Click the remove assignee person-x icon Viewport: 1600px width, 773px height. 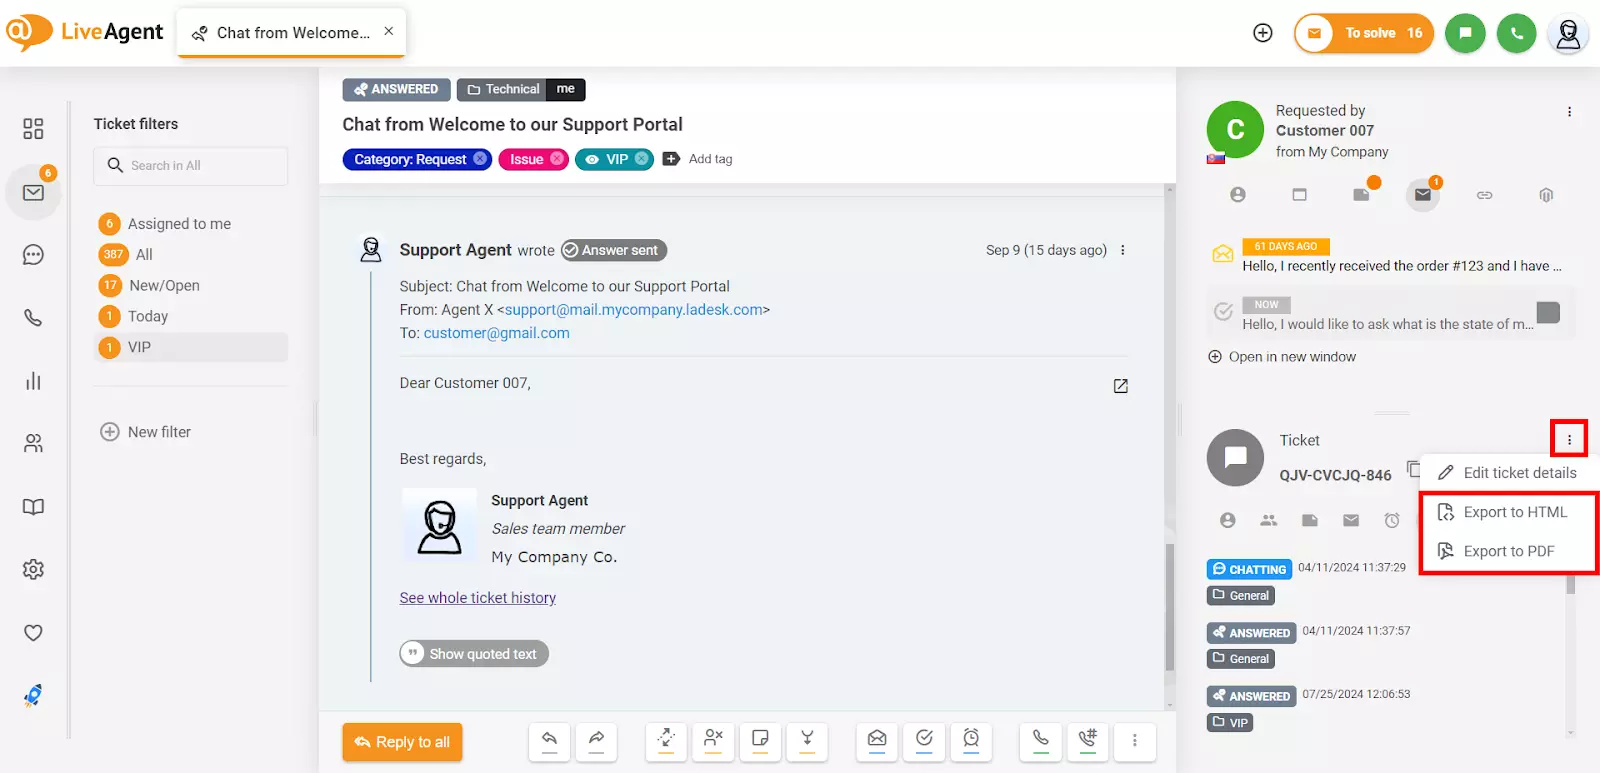coord(713,741)
